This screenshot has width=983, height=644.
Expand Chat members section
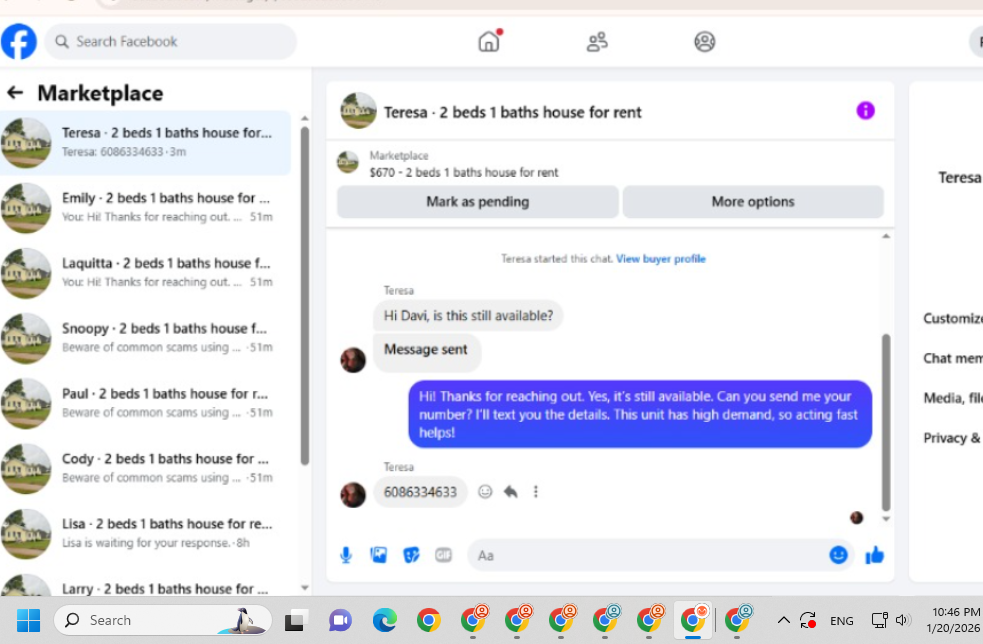[x=952, y=358]
